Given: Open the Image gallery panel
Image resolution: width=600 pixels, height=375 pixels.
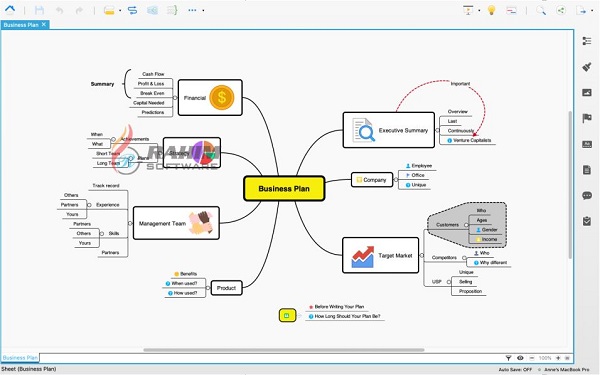Looking at the screenshot, I should pos(587,92).
